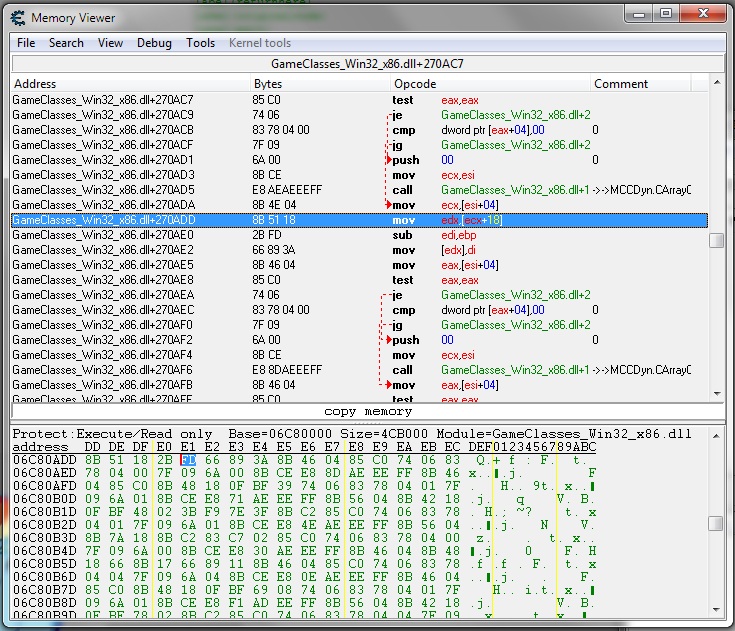
Task: Click the copy memory bar
Action: (367, 411)
